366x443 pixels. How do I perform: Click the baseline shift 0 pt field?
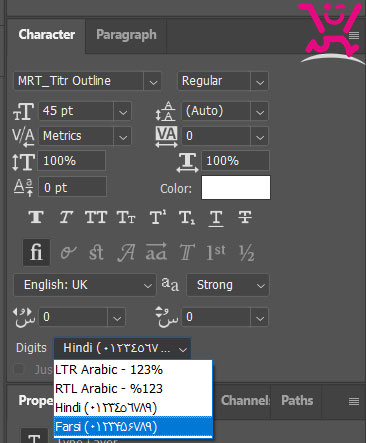(x=72, y=188)
